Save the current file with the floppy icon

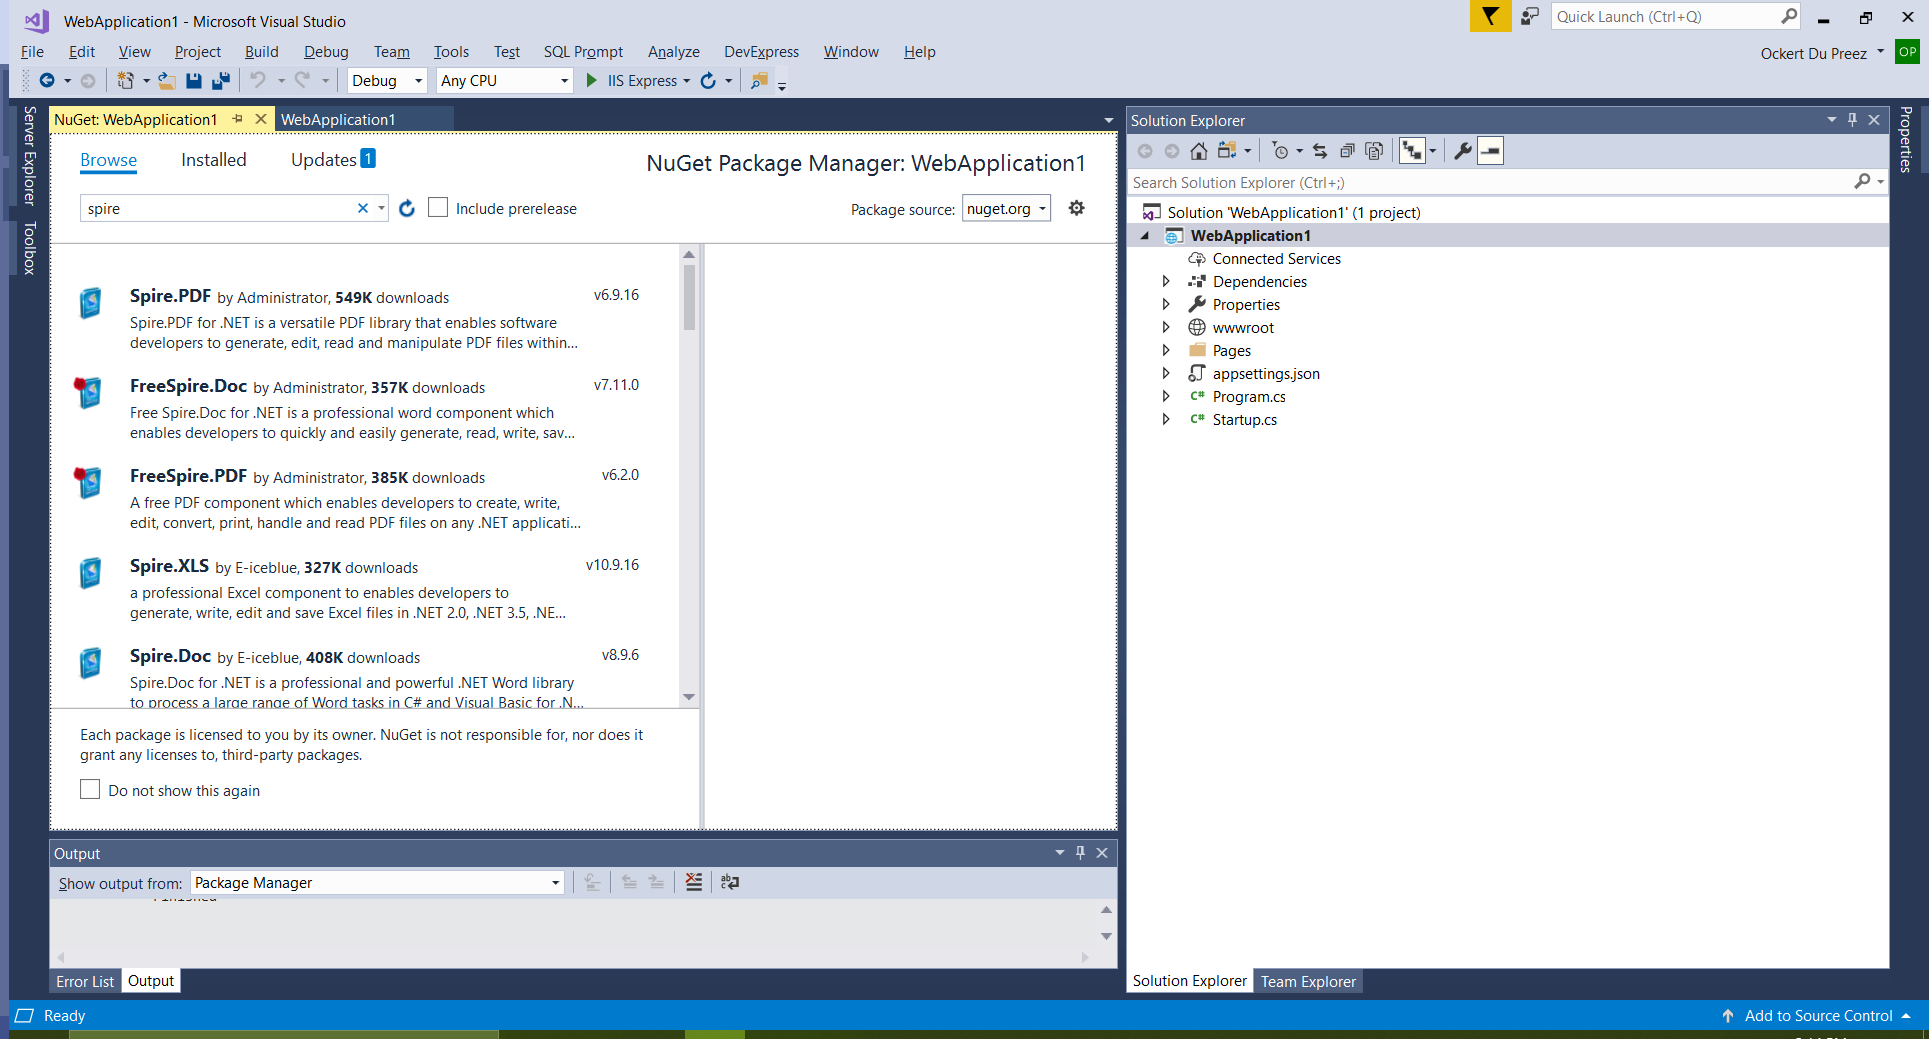click(194, 80)
